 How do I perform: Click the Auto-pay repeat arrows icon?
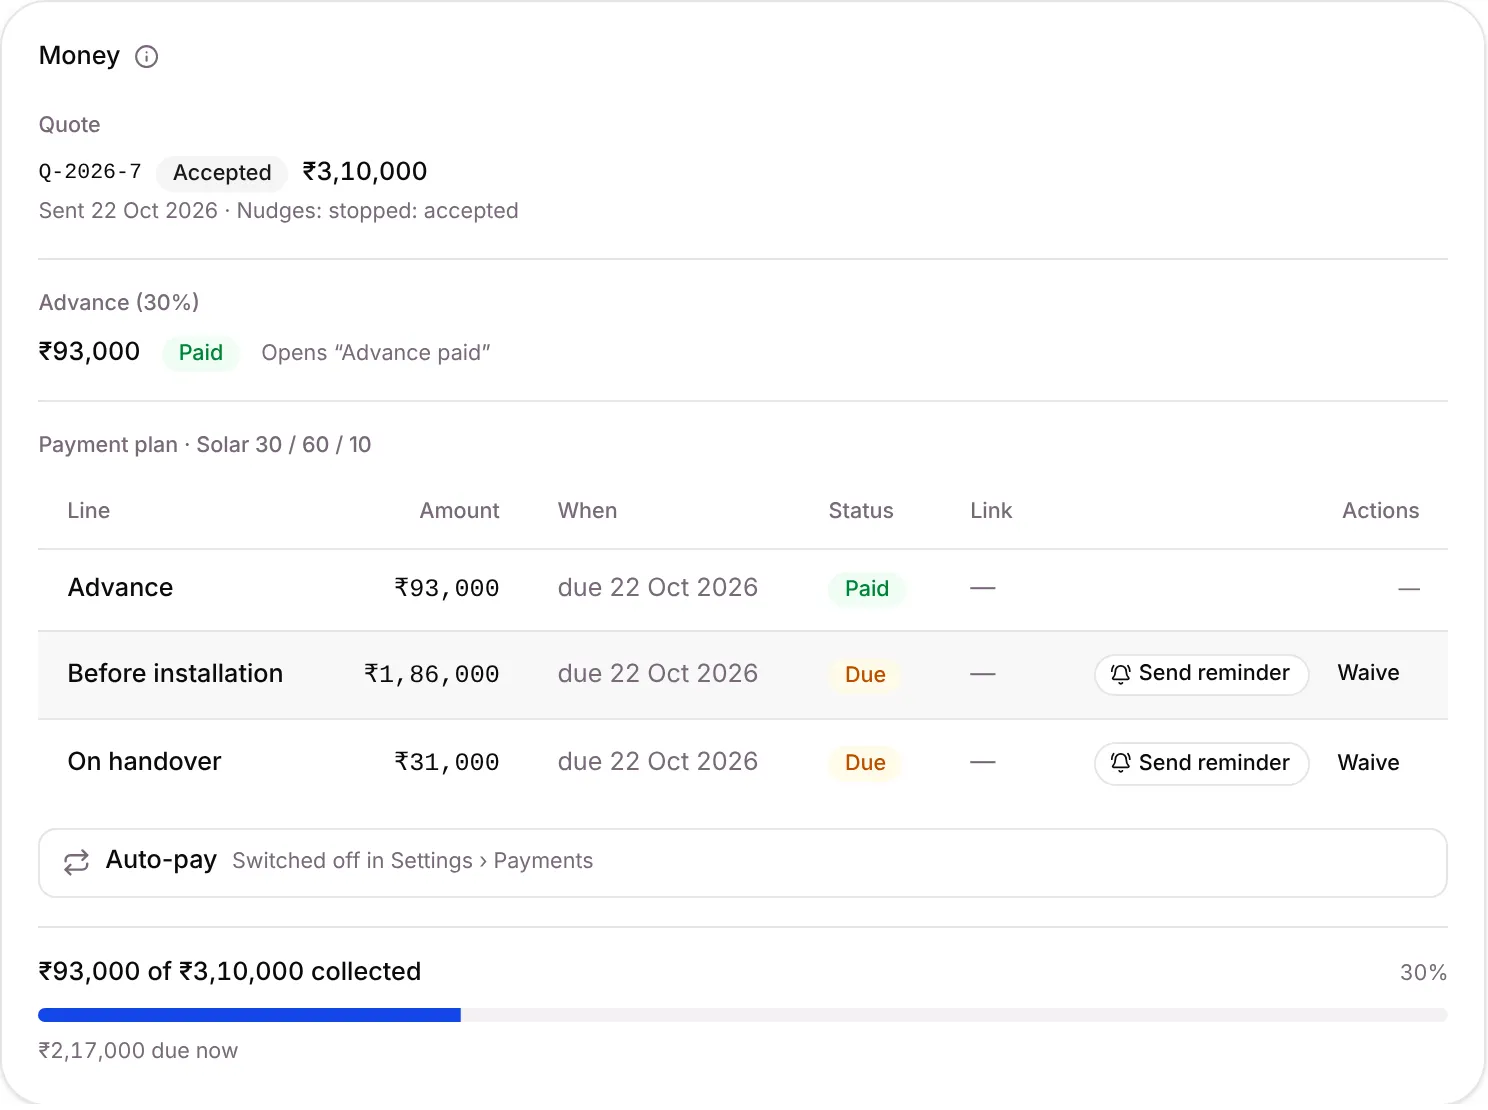(x=77, y=862)
